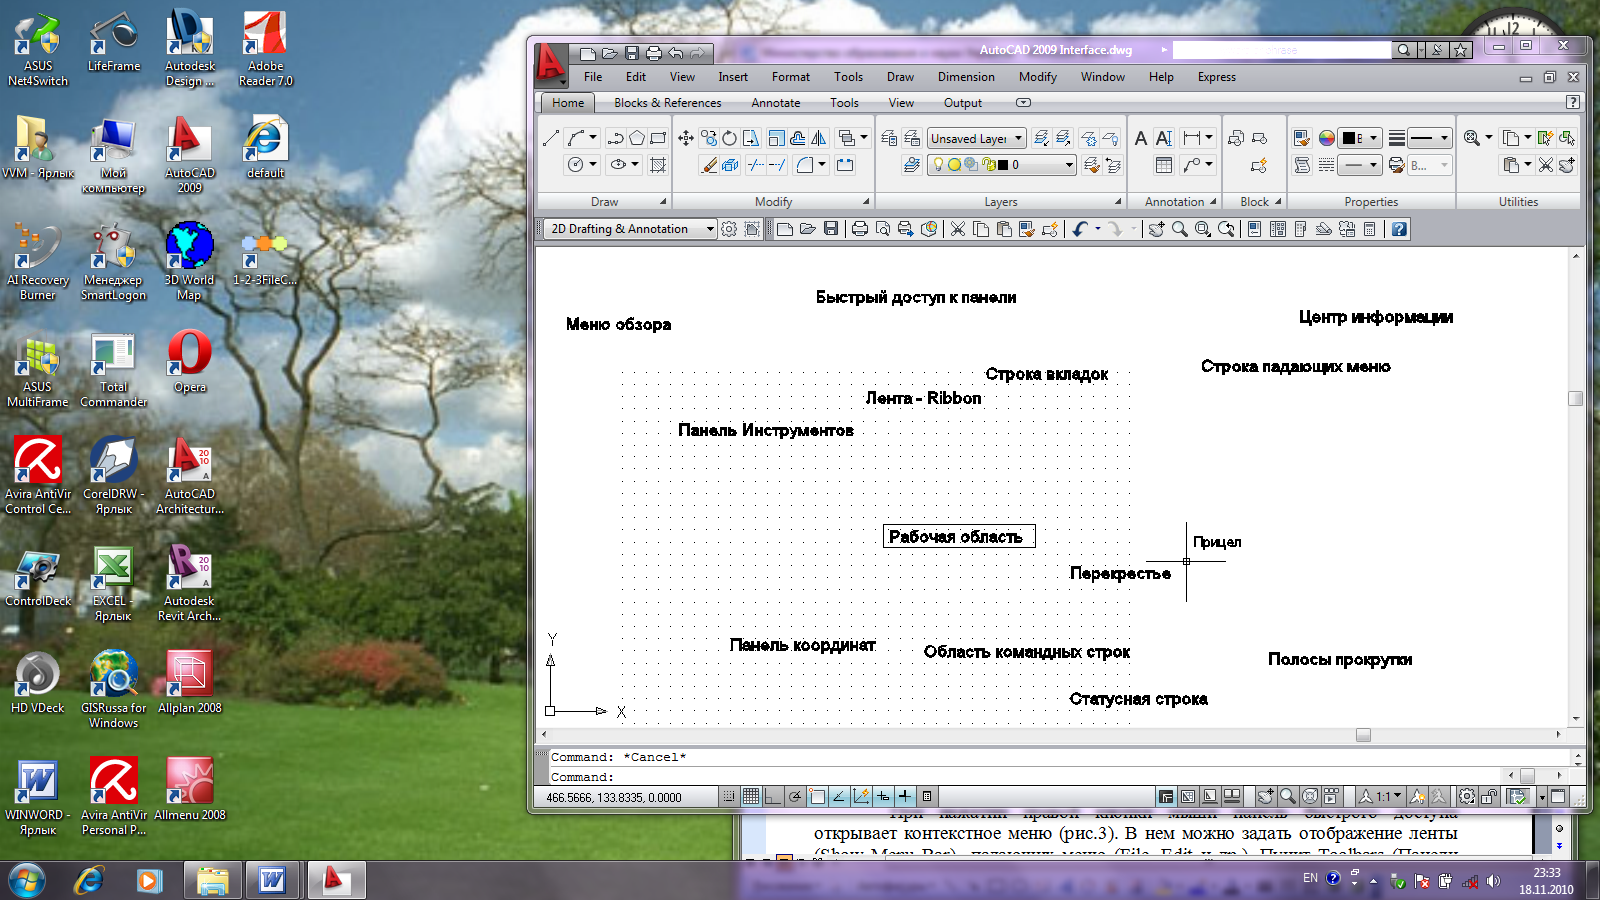Switch to the Annotate ribbon tab

point(776,103)
